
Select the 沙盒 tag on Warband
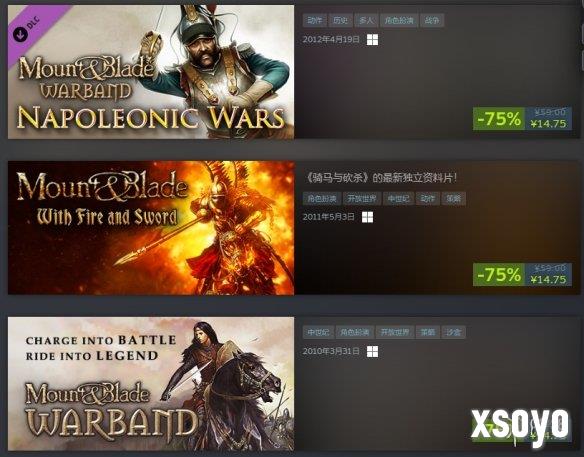(453, 332)
